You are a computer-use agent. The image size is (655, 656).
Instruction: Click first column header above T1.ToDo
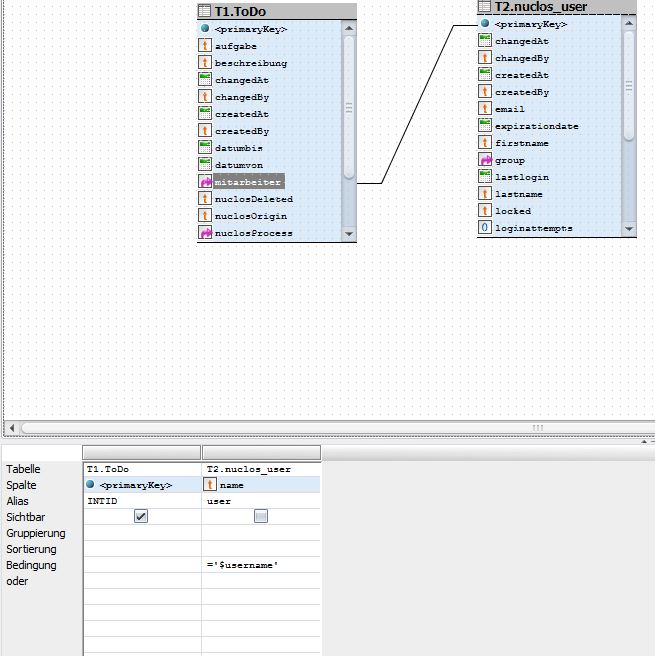142,452
